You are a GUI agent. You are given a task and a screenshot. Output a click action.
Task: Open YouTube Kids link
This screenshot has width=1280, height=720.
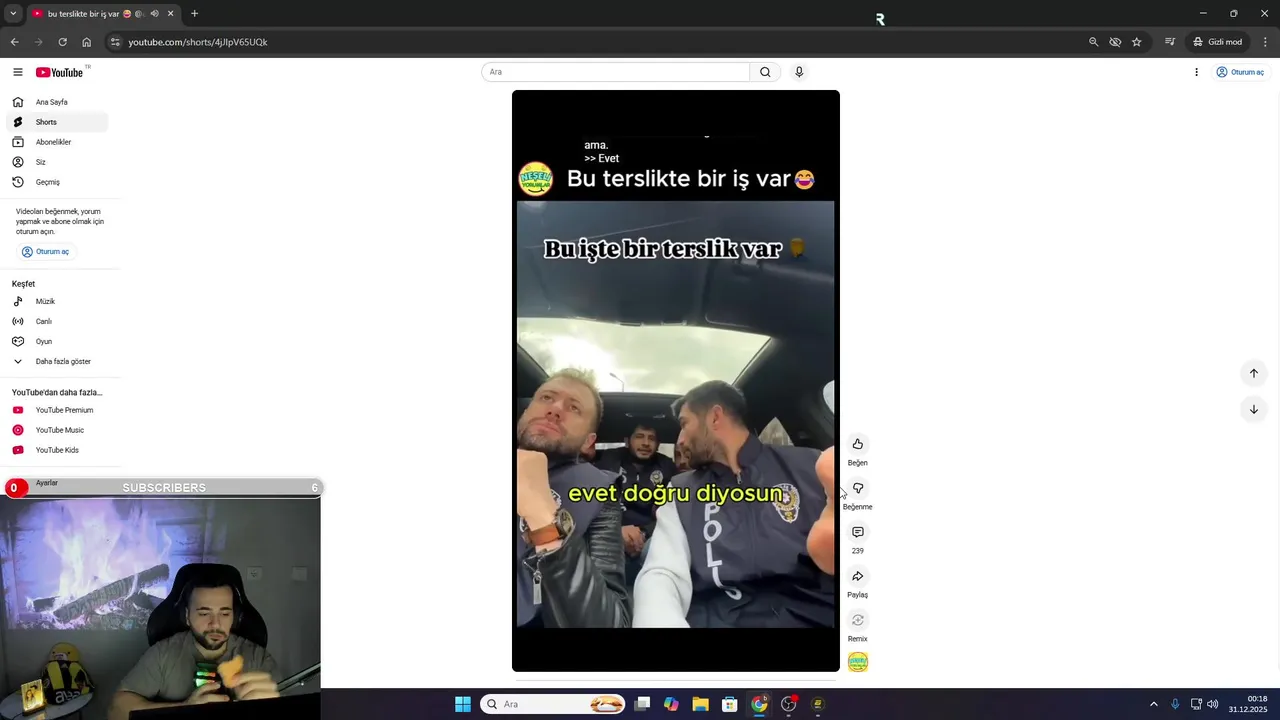coord(57,450)
